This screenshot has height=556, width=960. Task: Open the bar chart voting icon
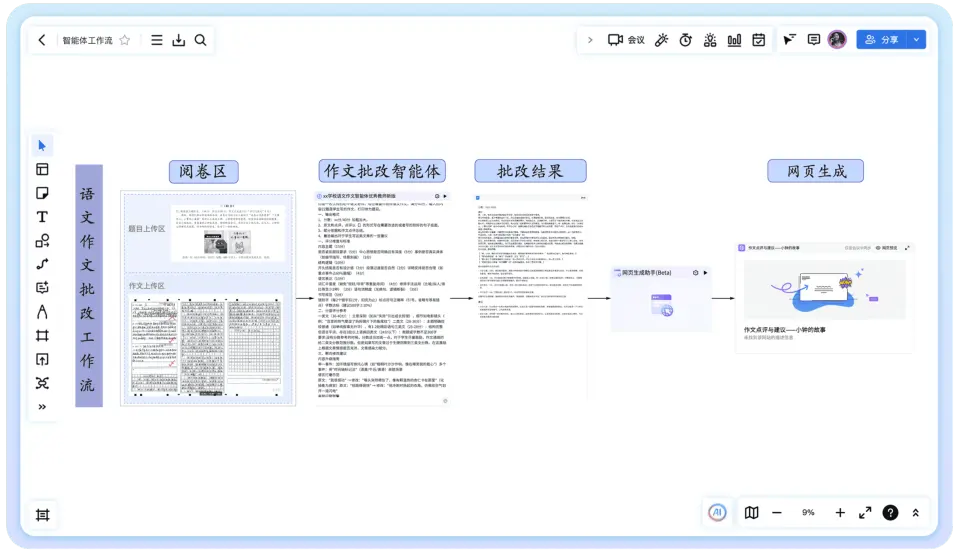tap(734, 40)
